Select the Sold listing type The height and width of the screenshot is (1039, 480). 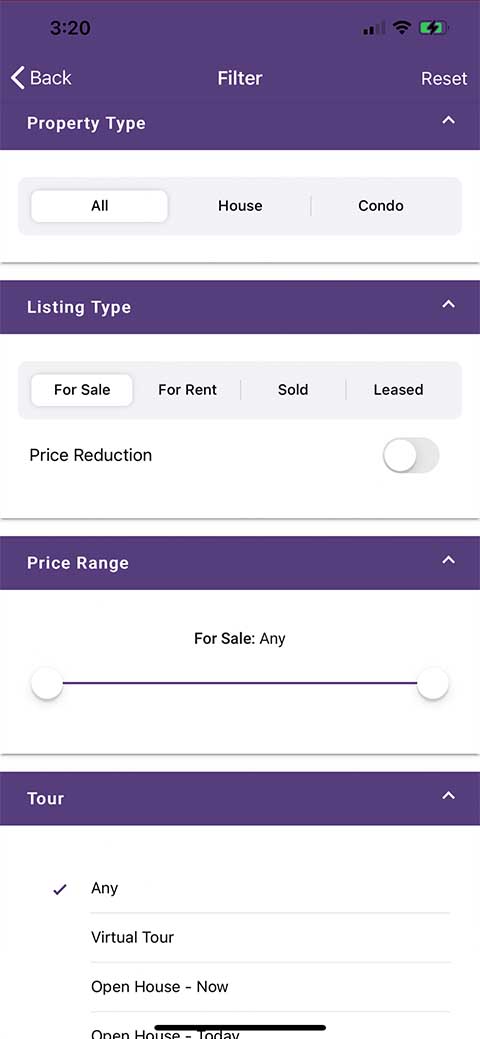click(293, 390)
